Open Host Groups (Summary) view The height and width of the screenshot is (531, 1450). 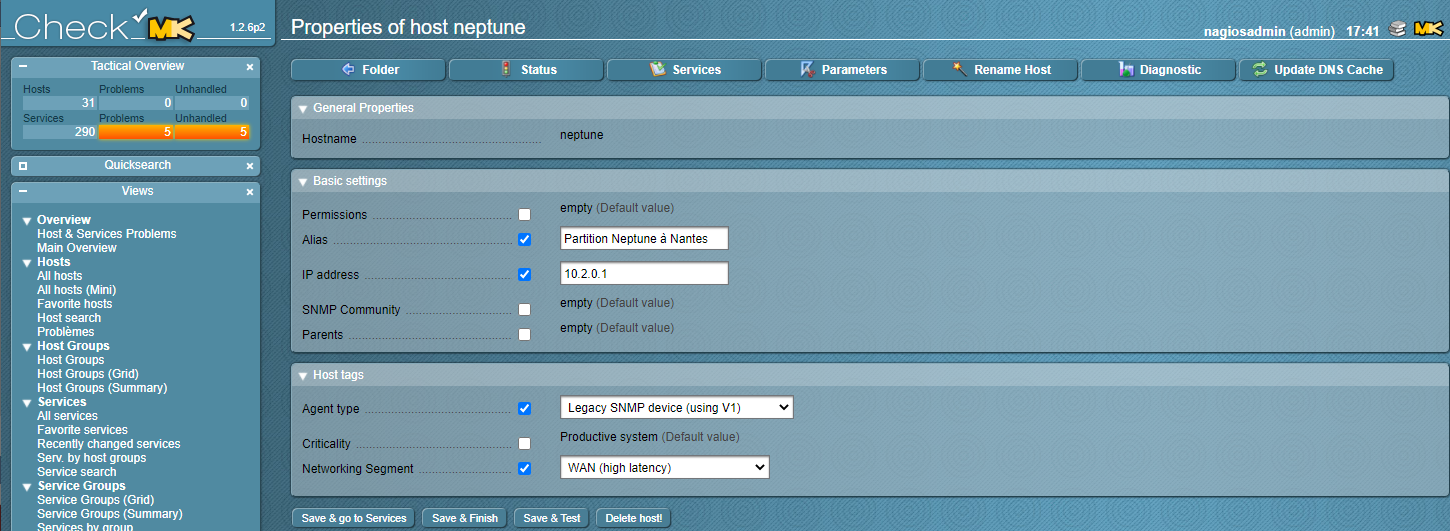point(102,388)
